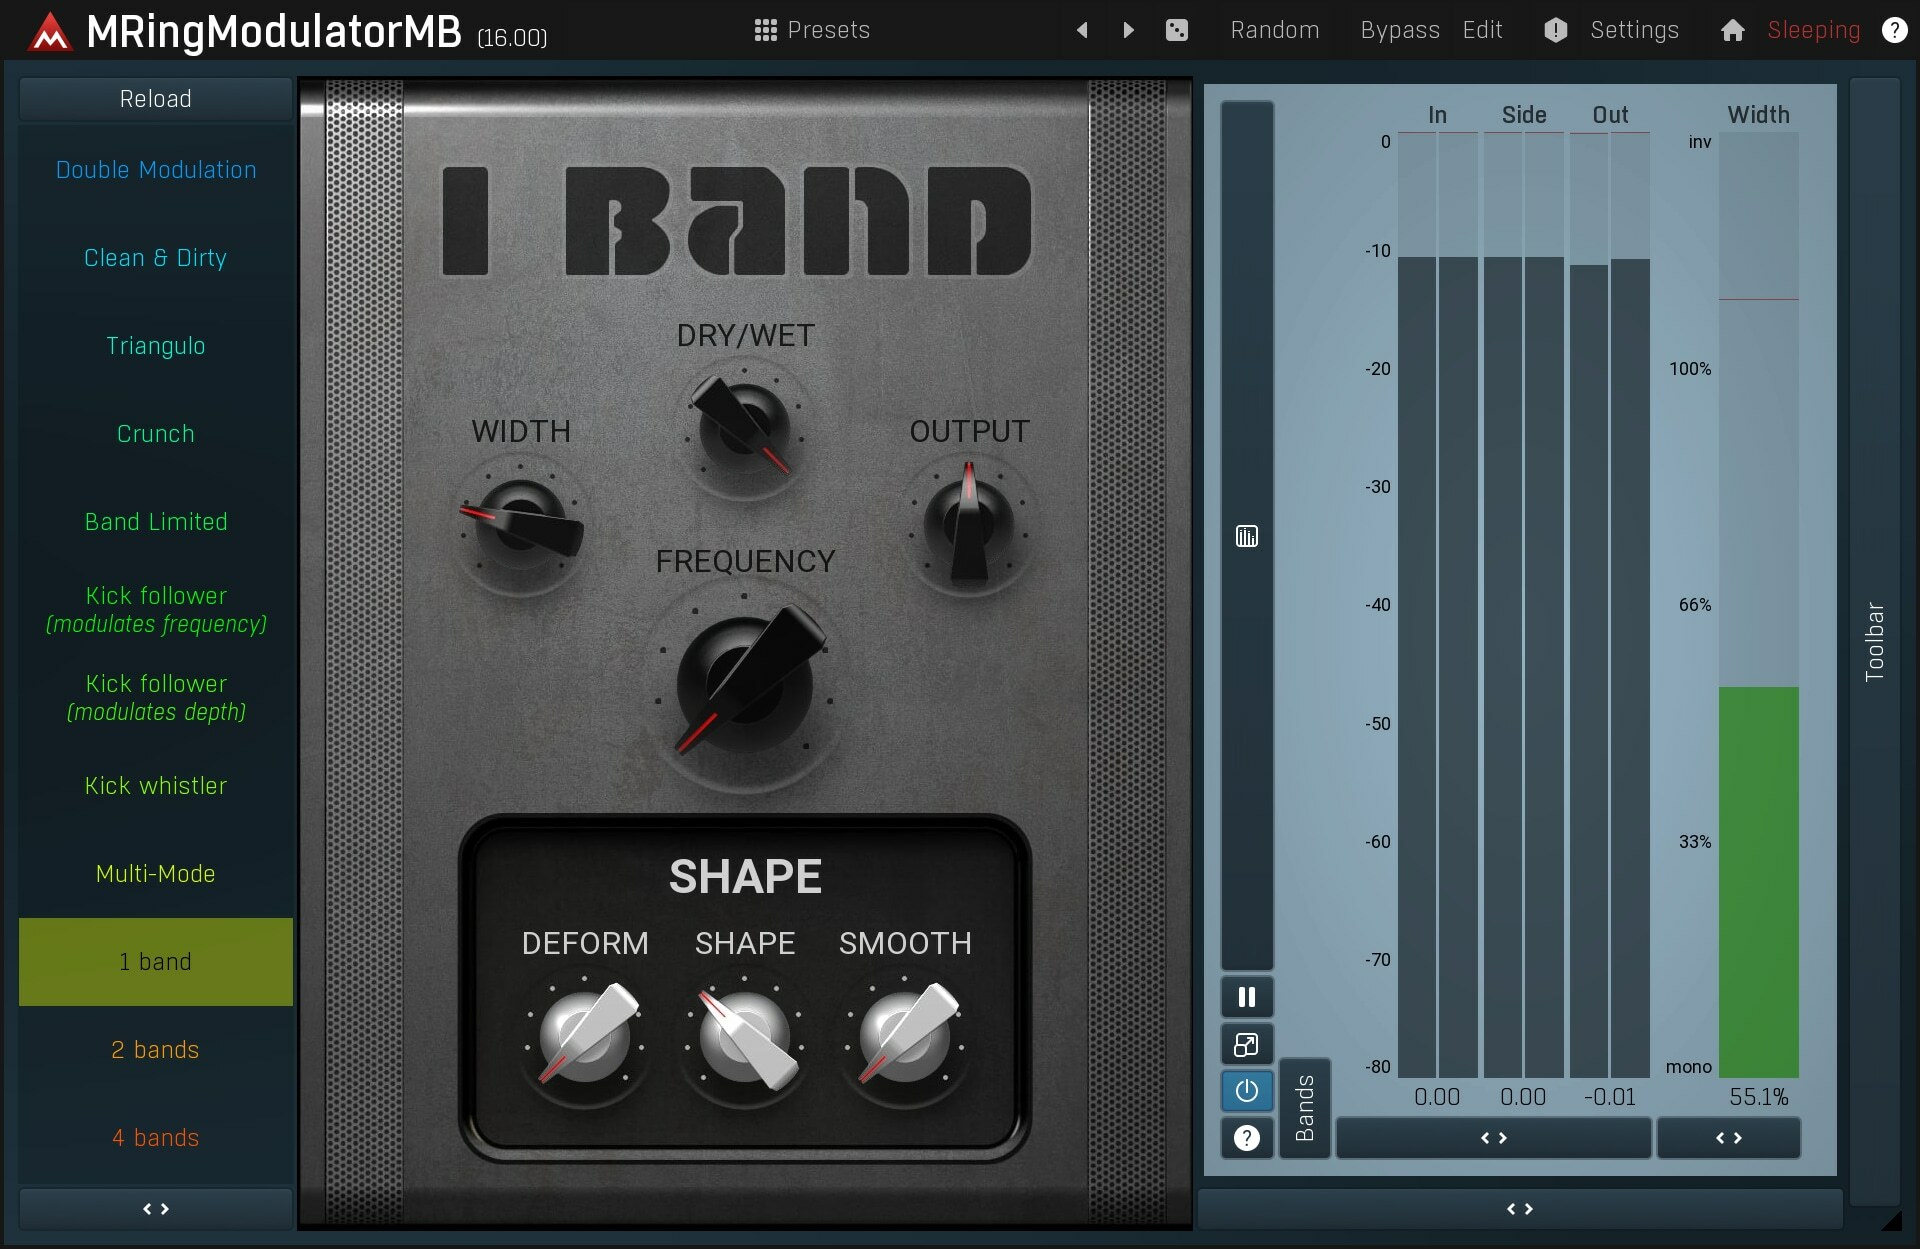Toggle the blue power button near Bands

[x=1246, y=1091]
